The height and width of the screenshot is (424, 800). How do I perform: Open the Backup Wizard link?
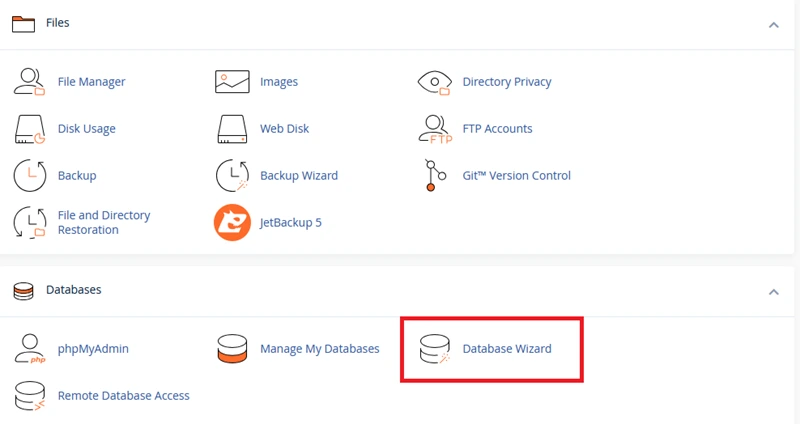point(299,176)
